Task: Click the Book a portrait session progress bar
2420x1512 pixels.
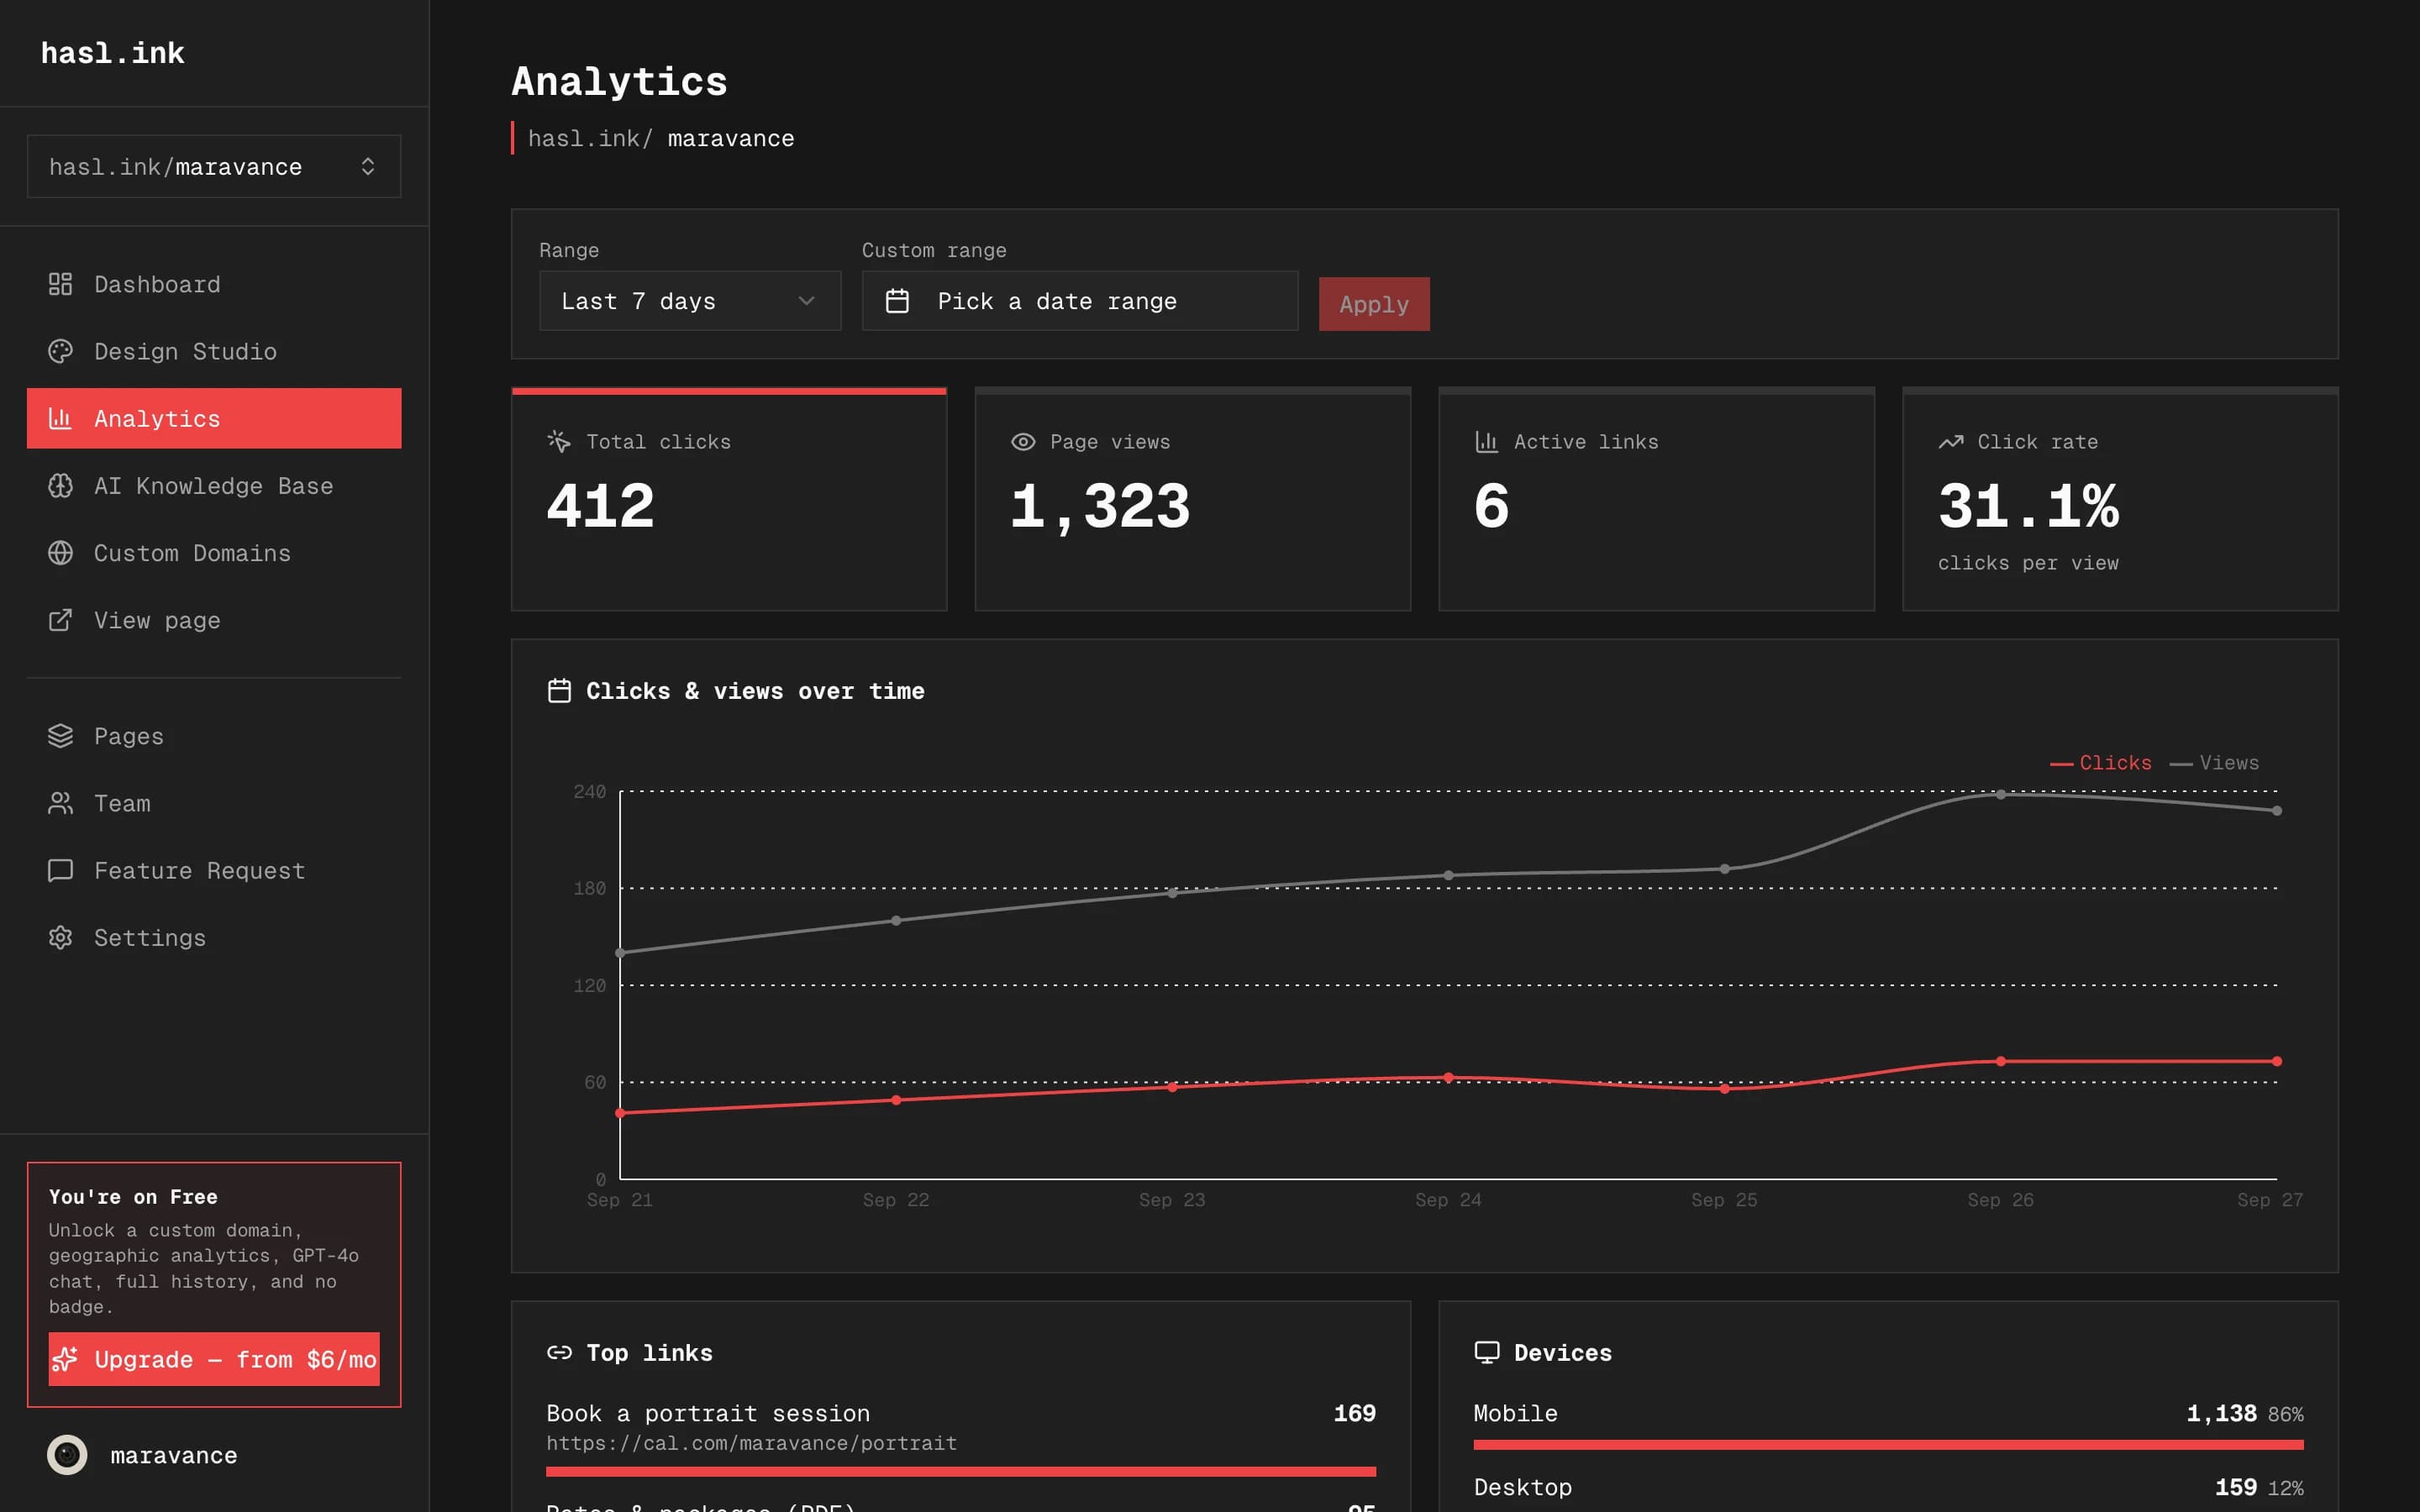Action: [961, 1472]
